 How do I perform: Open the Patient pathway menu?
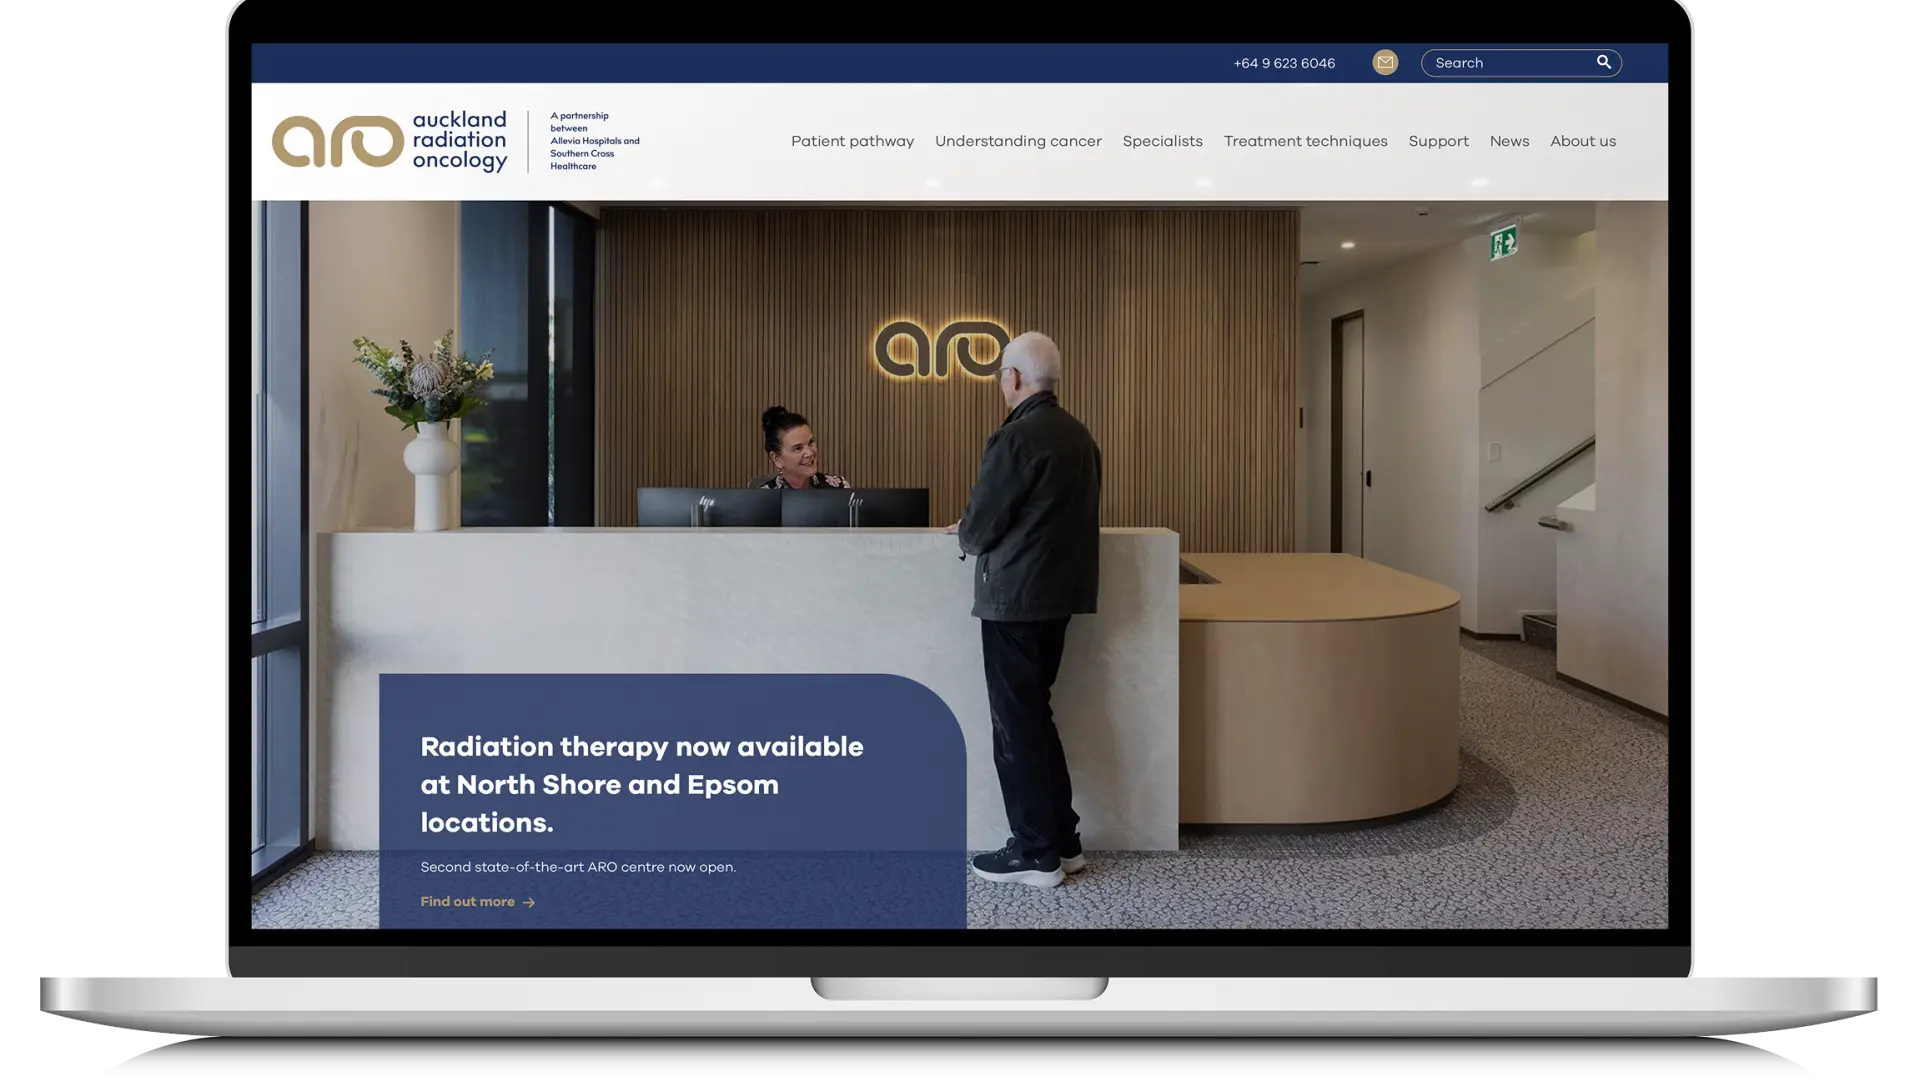(852, 141)
